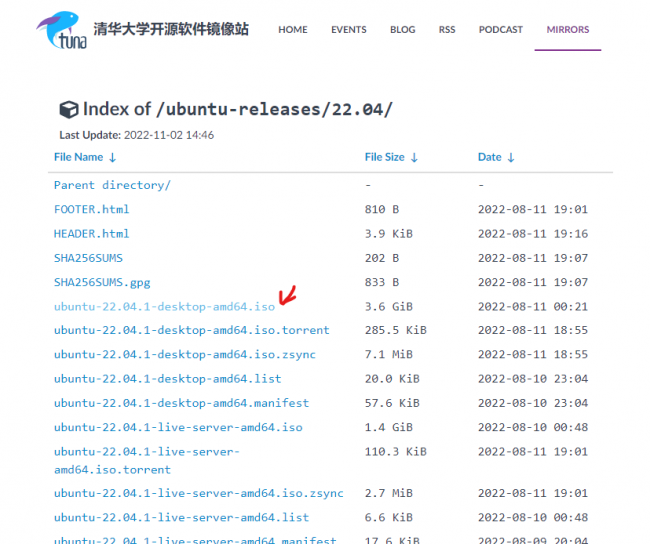
Task: Download live-server-amd64.iso.torrent file
Action: (x=147, y=460)
